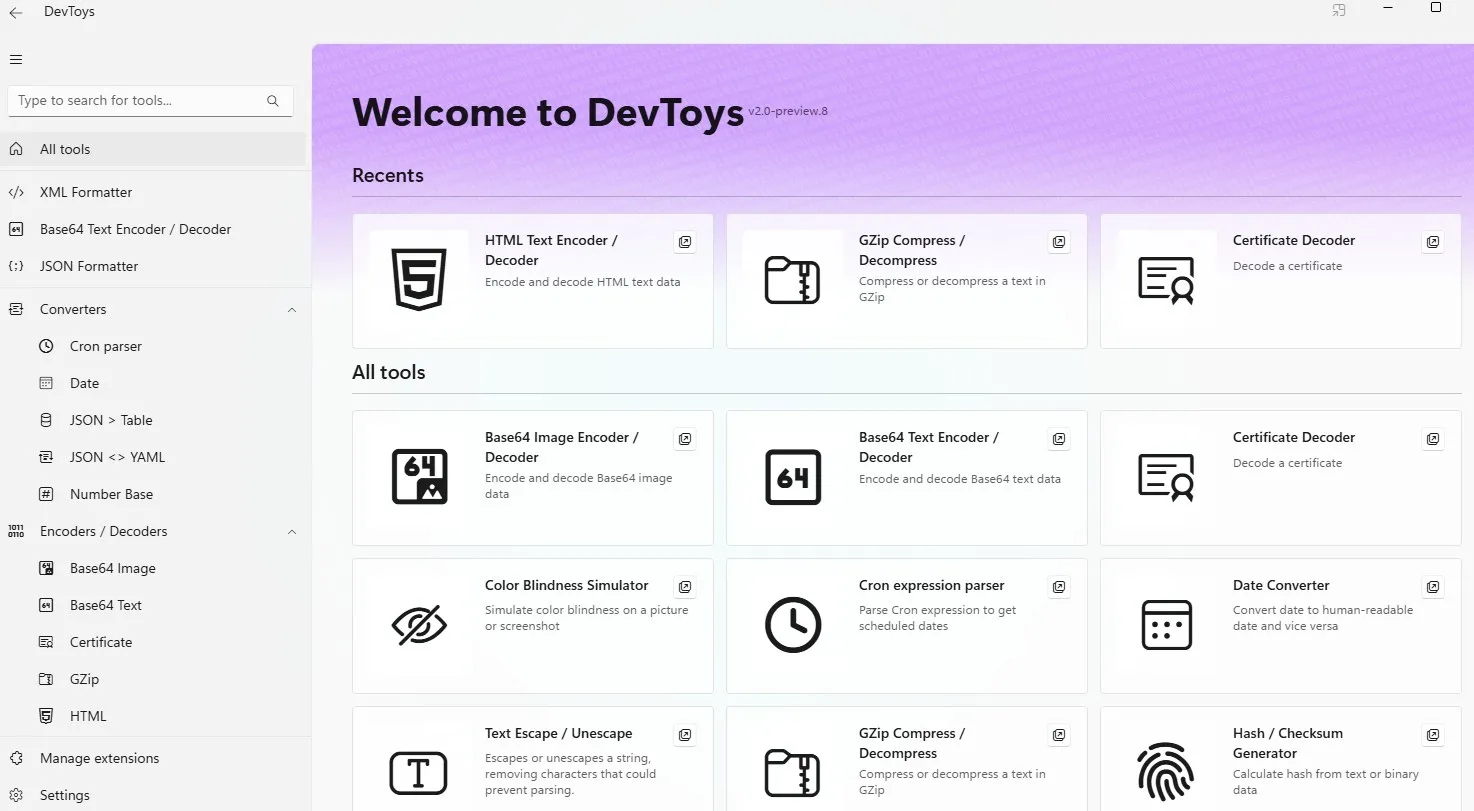
Task: Click the GZip folder icon in All tools
Action: [792, 774]
